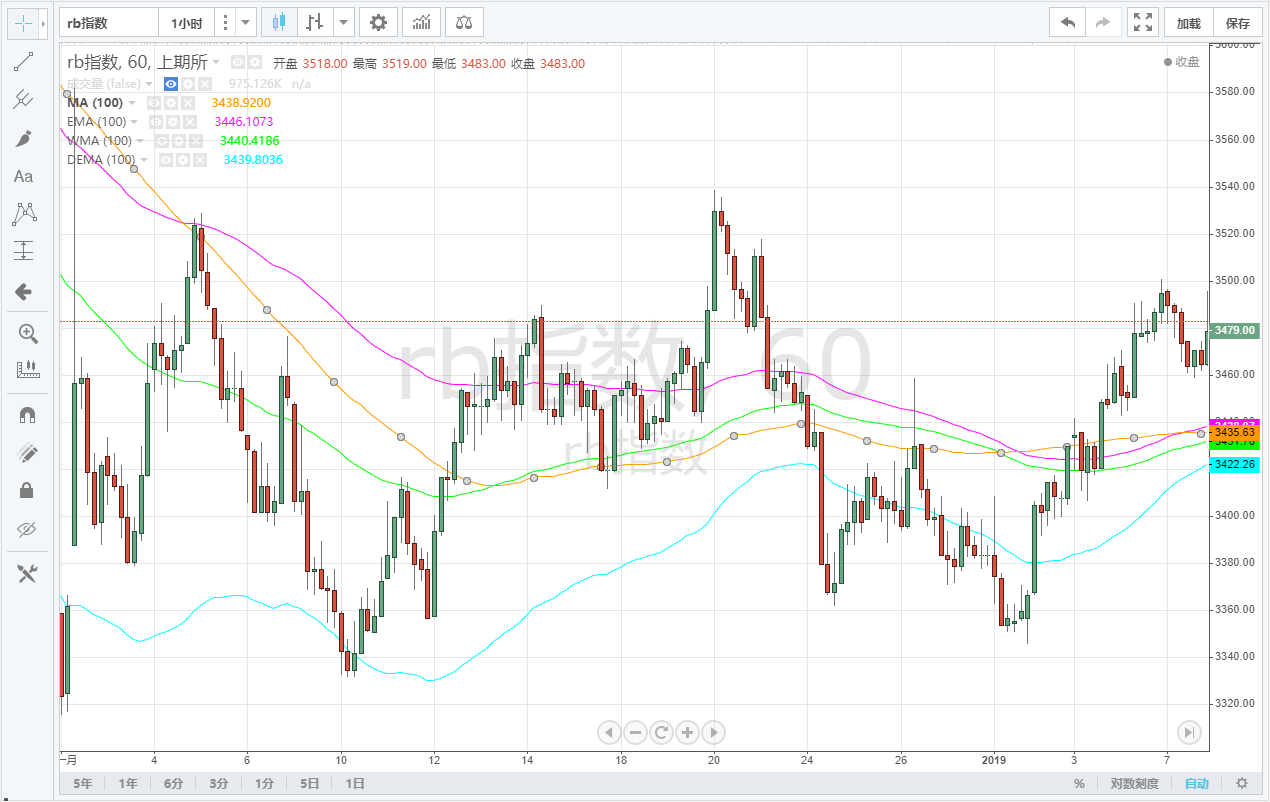
Task: Toggle lock all drawing tools
Action: (x=28, y=490)
